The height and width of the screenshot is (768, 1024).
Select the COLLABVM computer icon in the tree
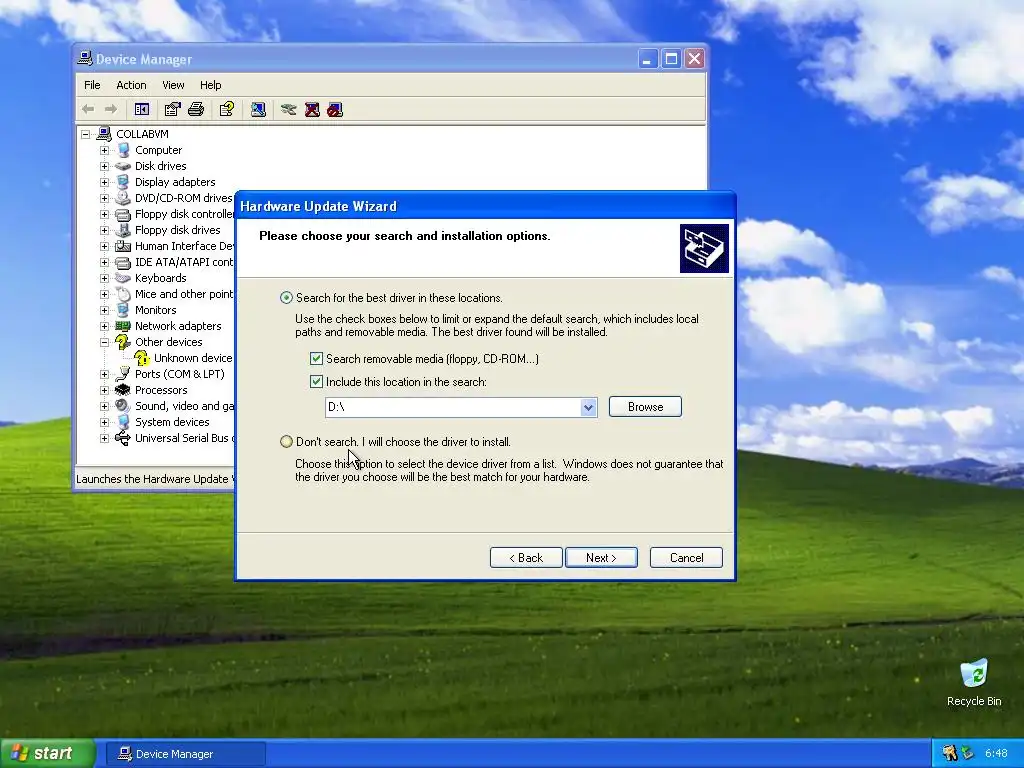coord(104,134)
